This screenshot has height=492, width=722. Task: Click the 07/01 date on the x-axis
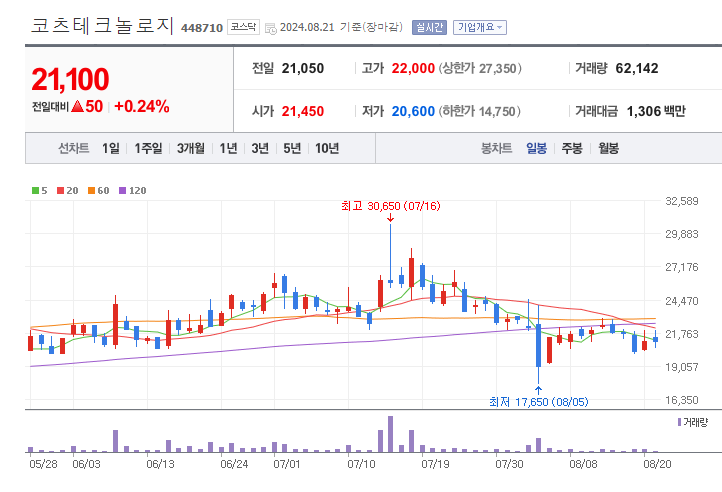[286, 464]
